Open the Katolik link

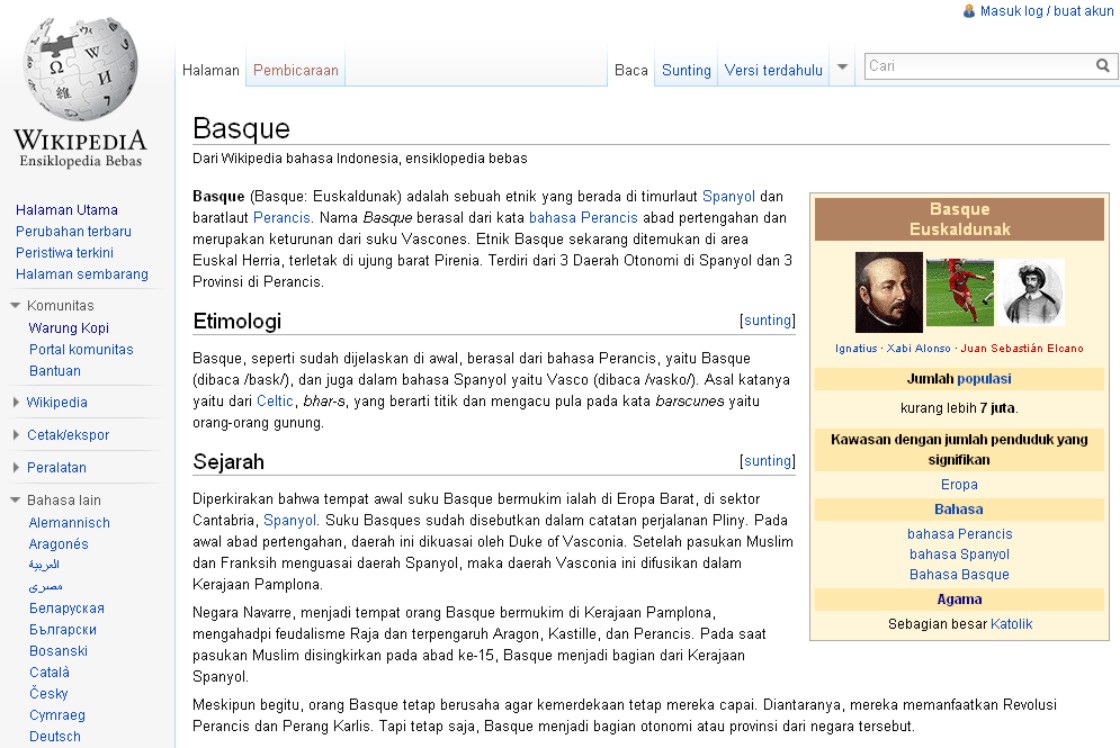coord(1011,624)
